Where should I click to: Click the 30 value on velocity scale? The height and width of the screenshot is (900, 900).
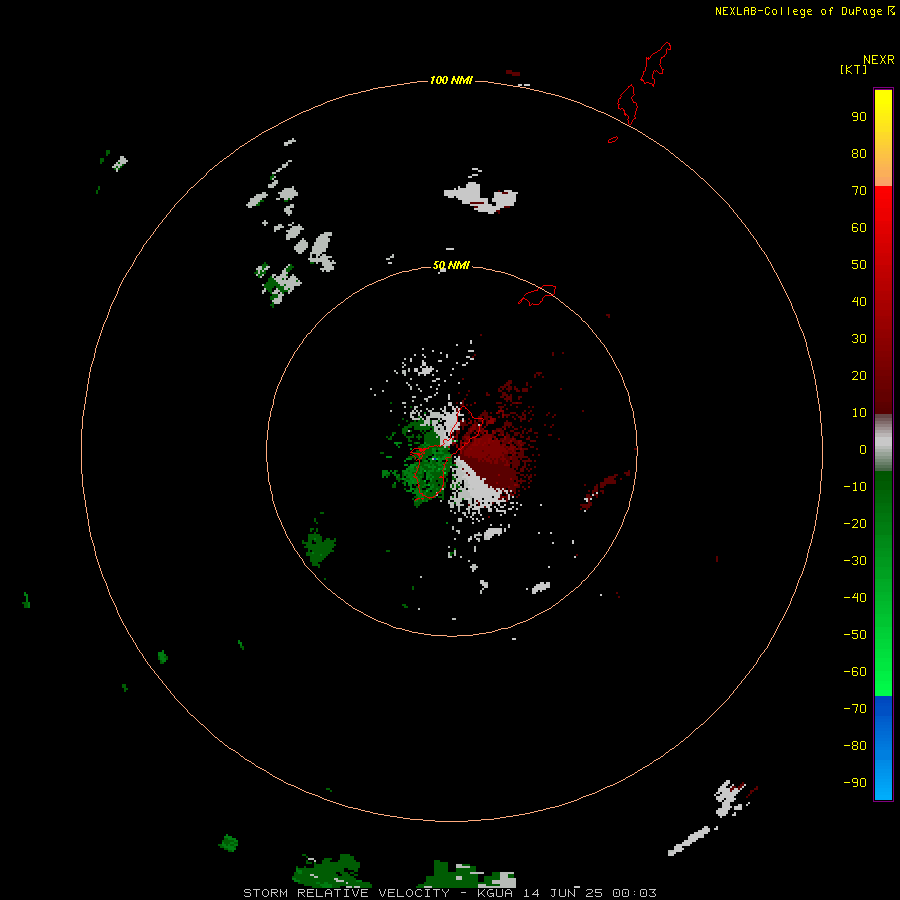coord(859,339)
